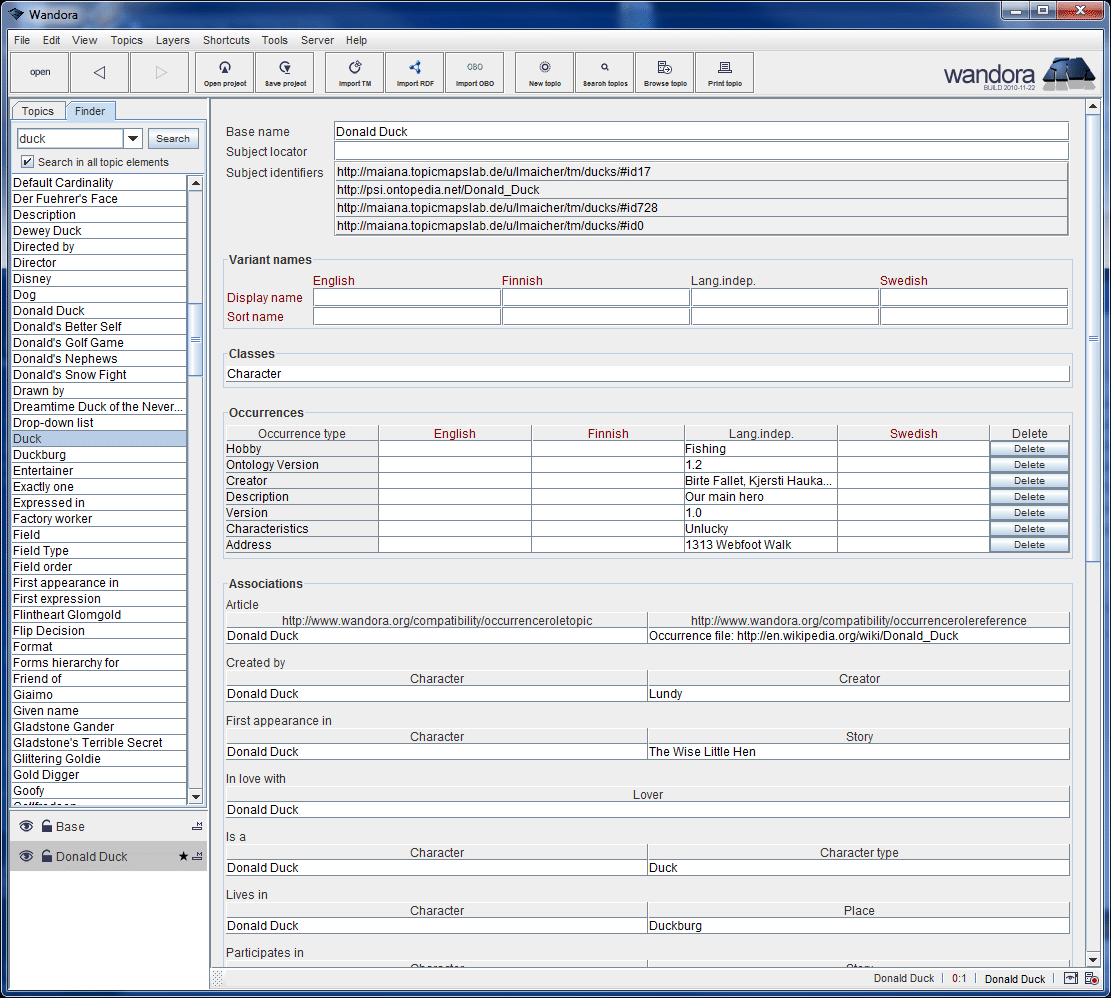1111x998 pixels.
Task: Open the View menu
Action: coord(84,40)
